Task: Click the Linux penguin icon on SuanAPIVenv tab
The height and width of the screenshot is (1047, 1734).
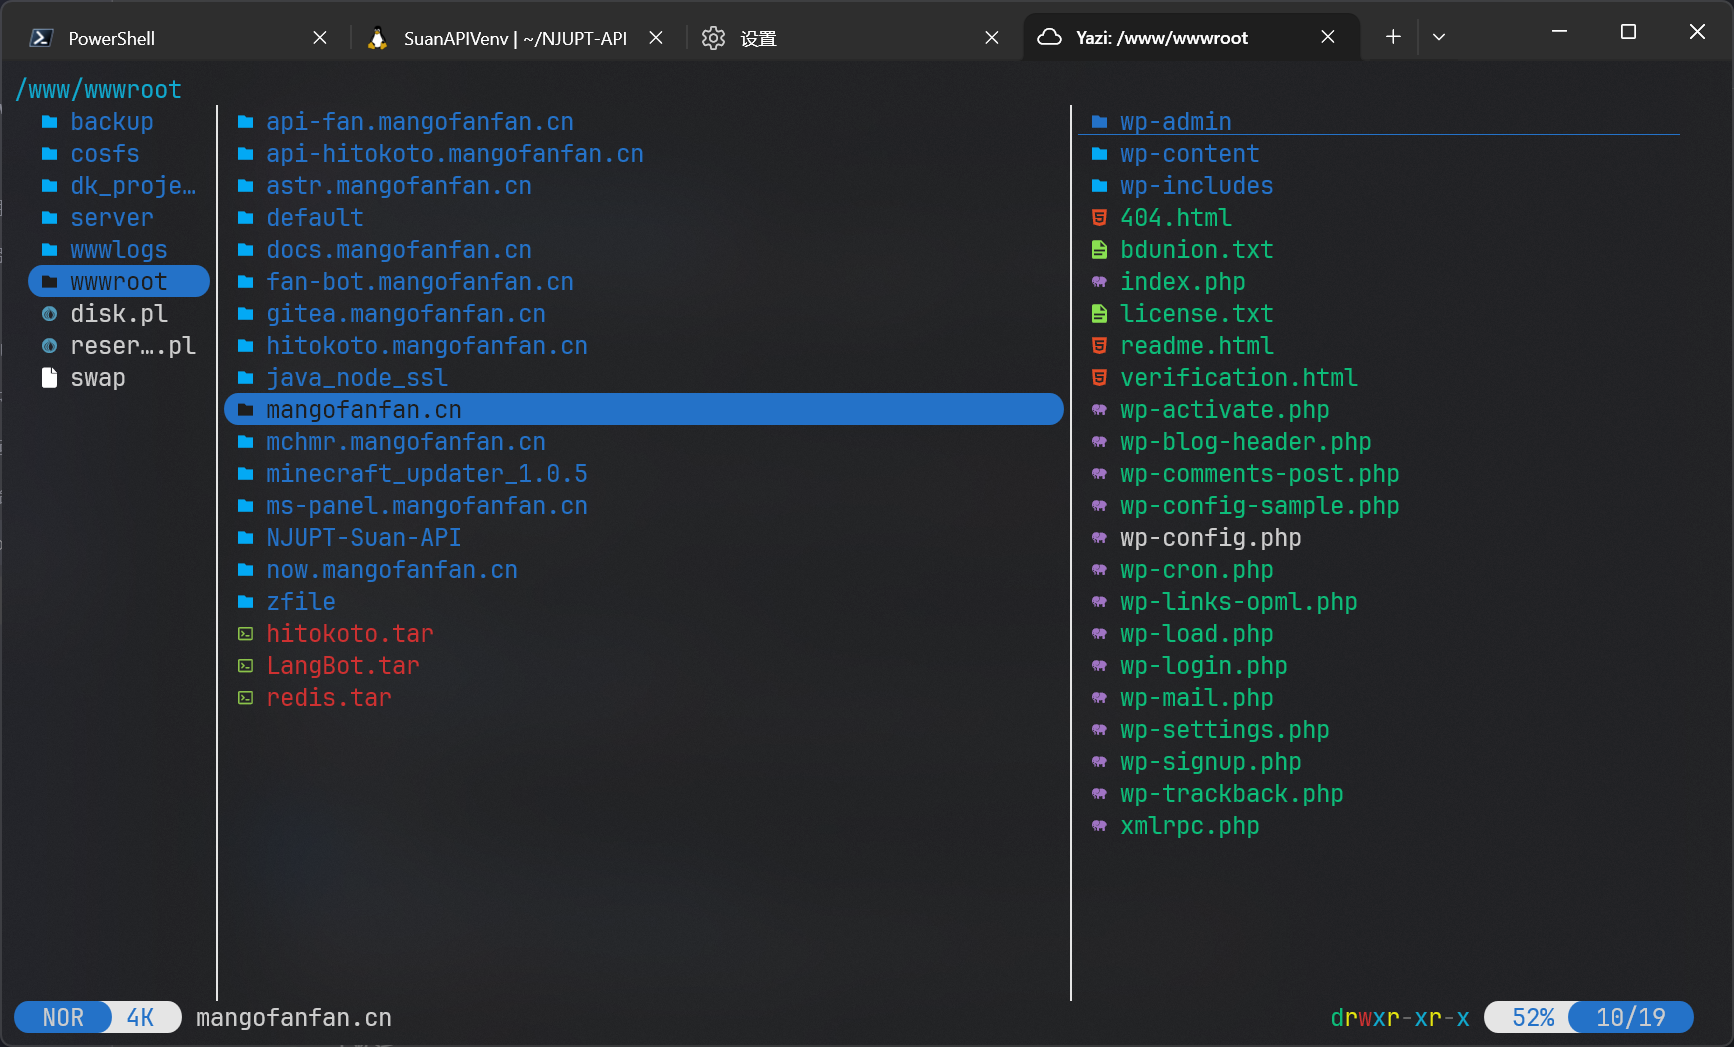Action: [x=377, y=38]
